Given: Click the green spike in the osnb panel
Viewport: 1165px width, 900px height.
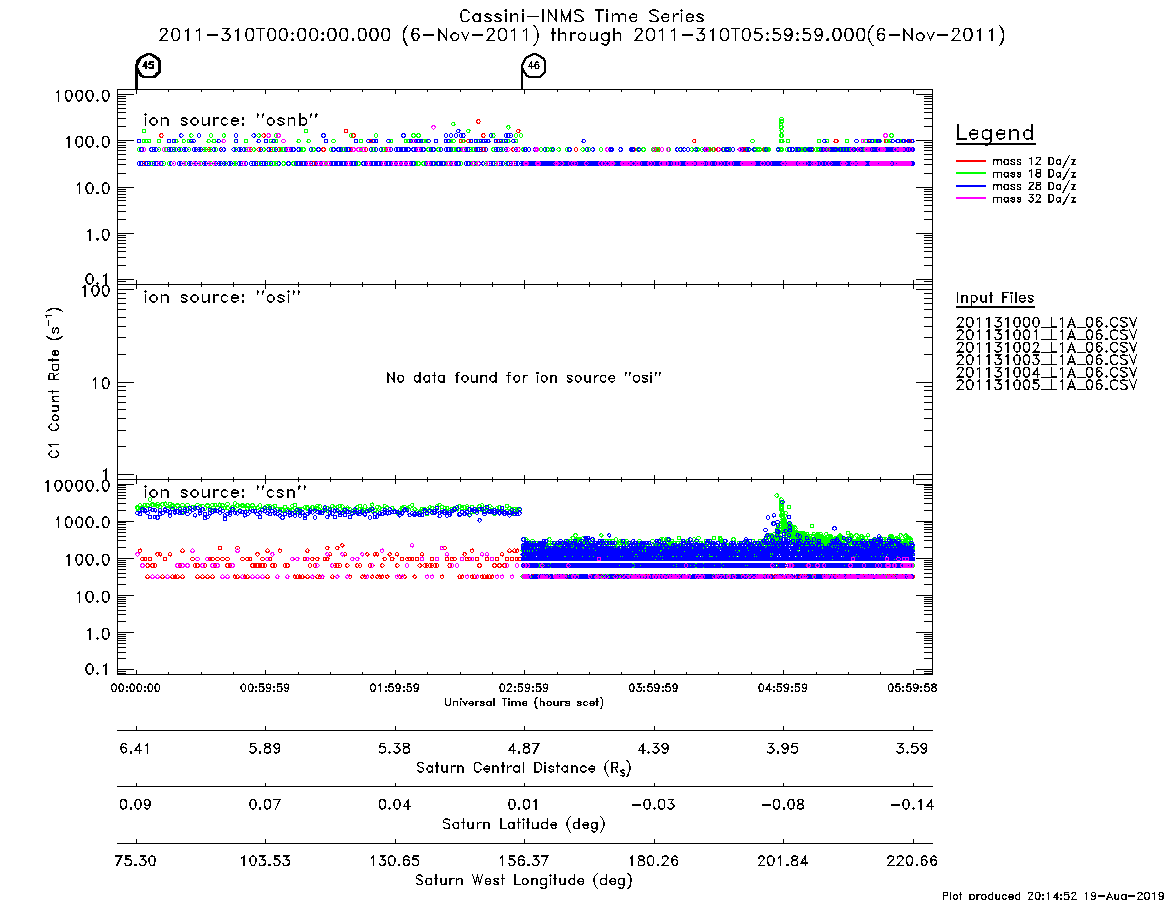Looking at the screenshot, I should point(781,128).
